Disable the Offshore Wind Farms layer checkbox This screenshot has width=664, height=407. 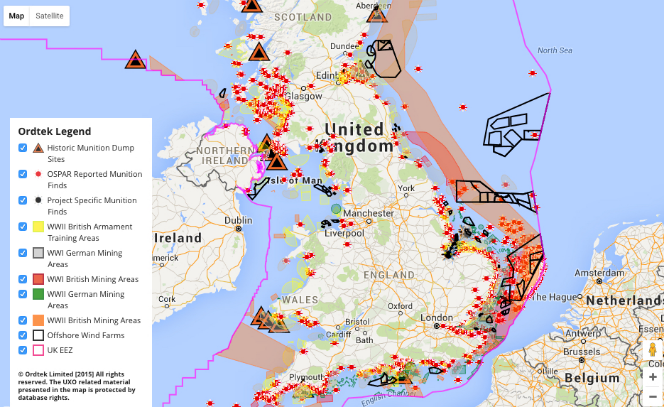pyautogui.click(x=23, y=335)
